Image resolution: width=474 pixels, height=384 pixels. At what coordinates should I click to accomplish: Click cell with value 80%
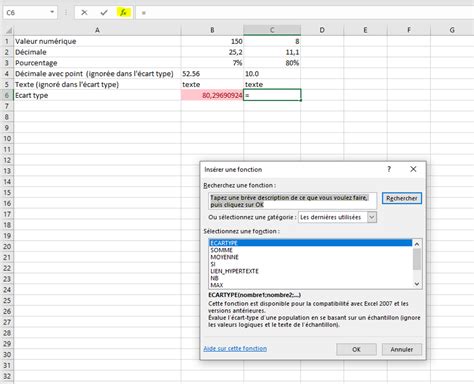(x=272, y=63)
